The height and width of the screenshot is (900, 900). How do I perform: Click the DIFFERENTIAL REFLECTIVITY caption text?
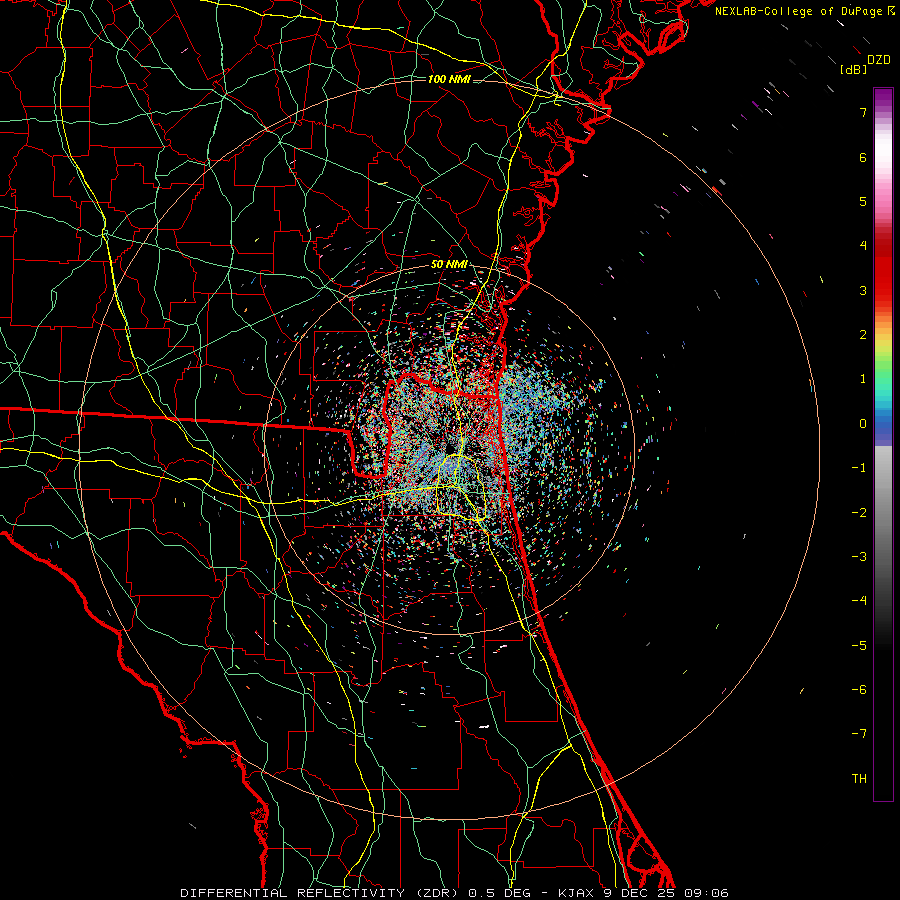(293, 893)
